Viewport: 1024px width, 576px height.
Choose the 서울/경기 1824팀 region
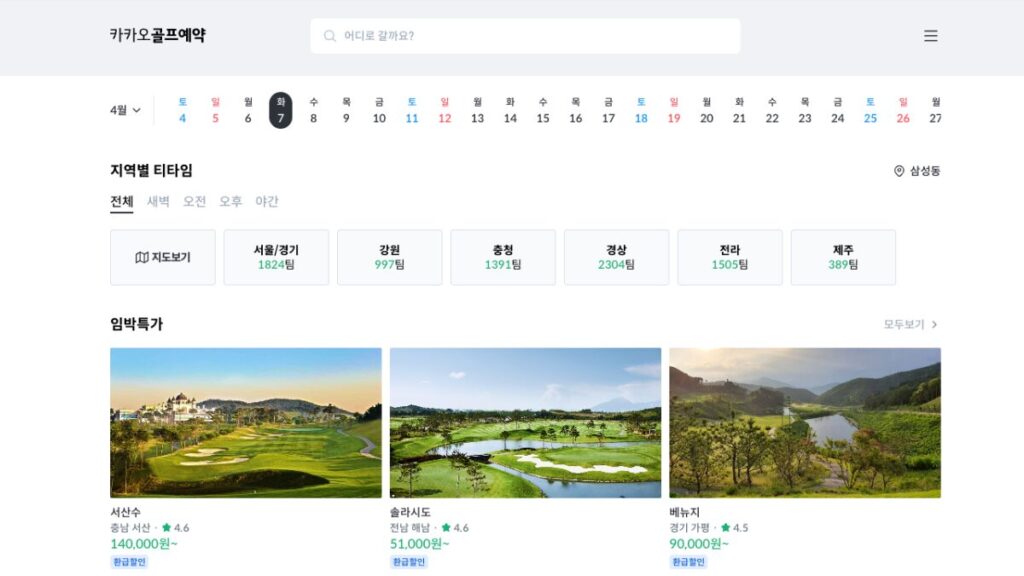click(276, 257)
